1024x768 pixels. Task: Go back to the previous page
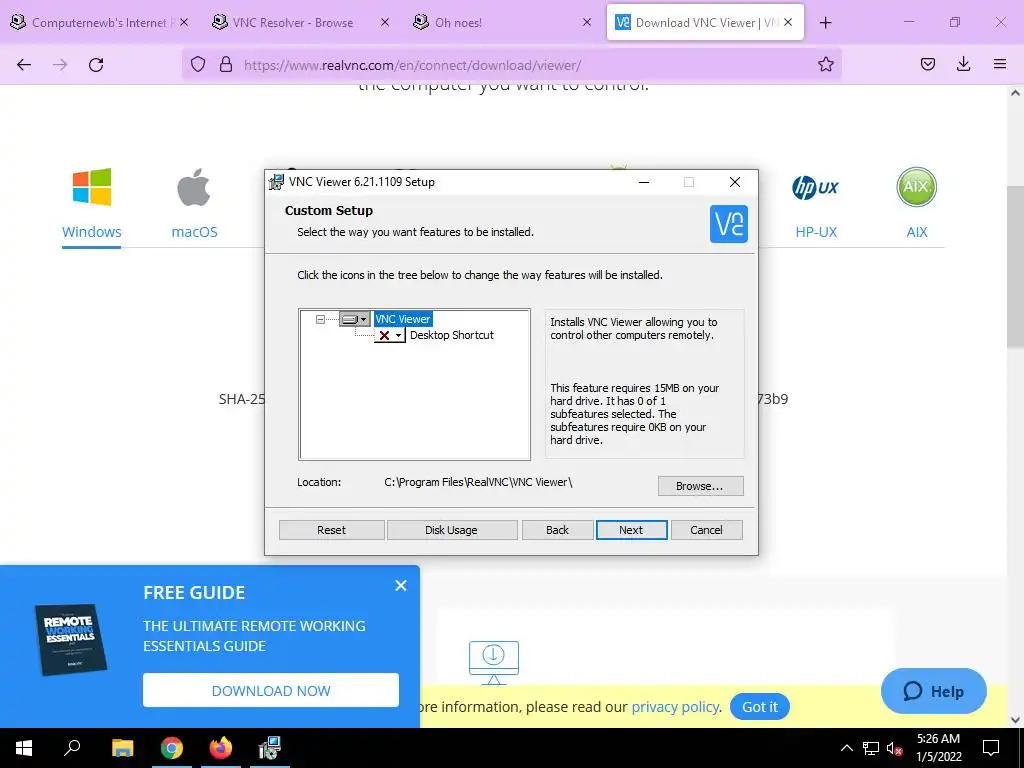point(24,64)
